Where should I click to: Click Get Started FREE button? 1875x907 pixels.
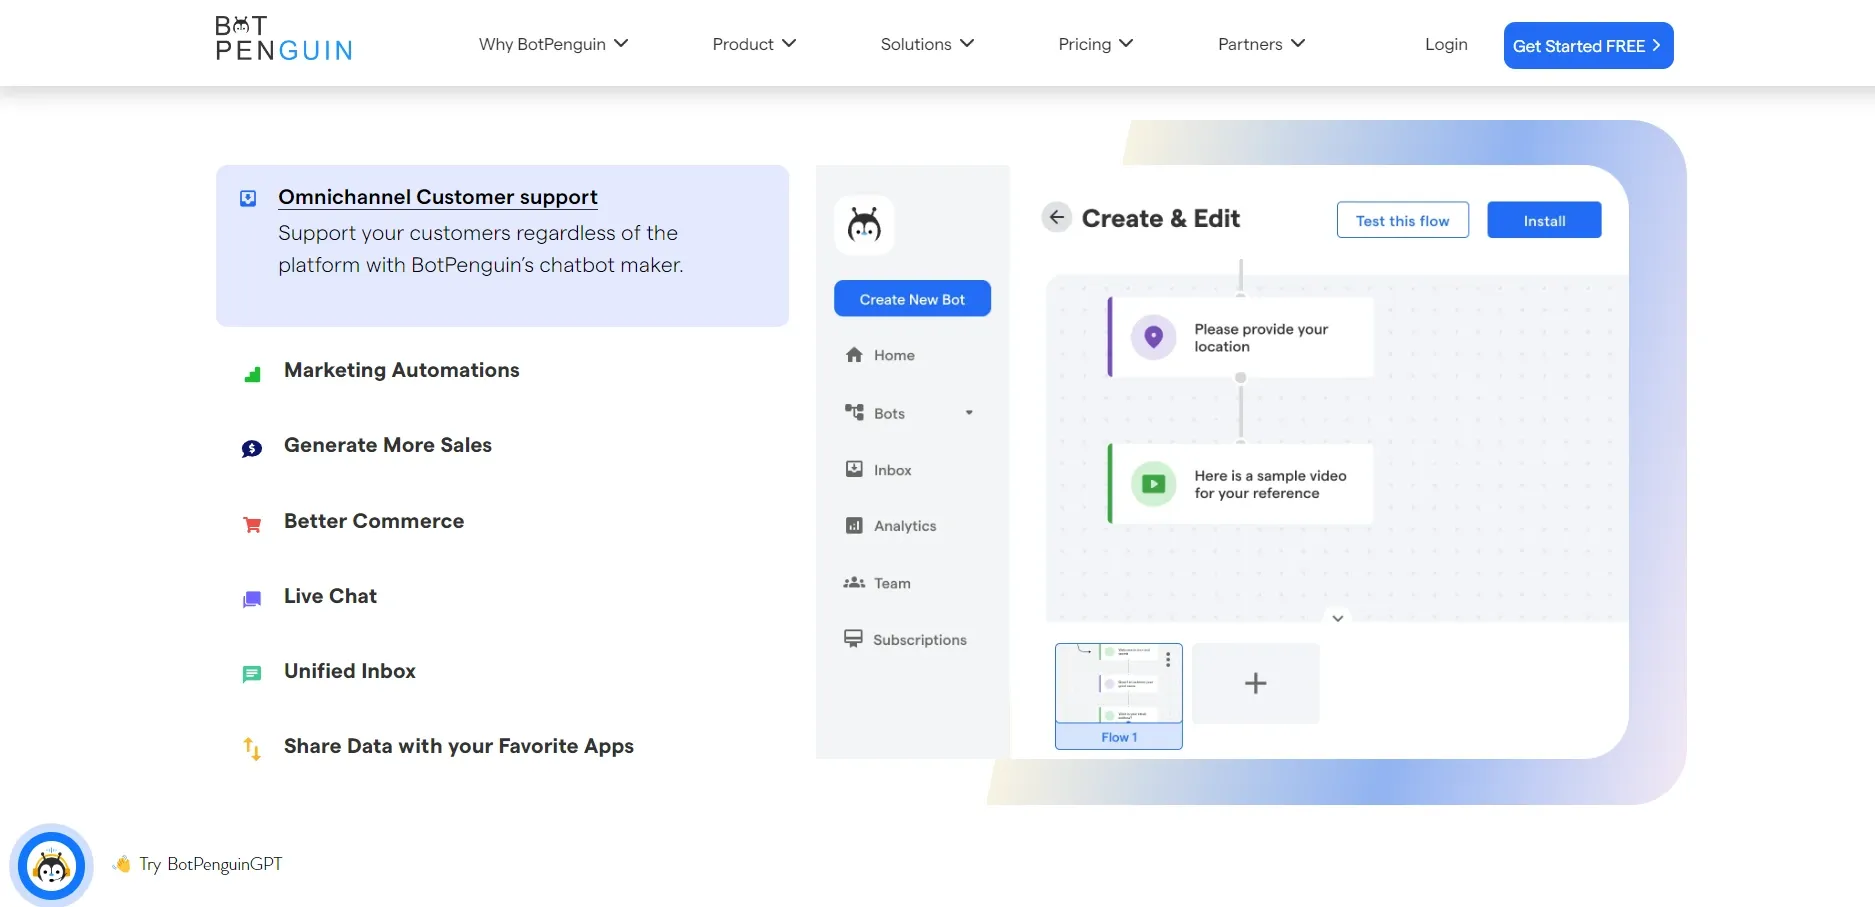(x=1588, y=46)
